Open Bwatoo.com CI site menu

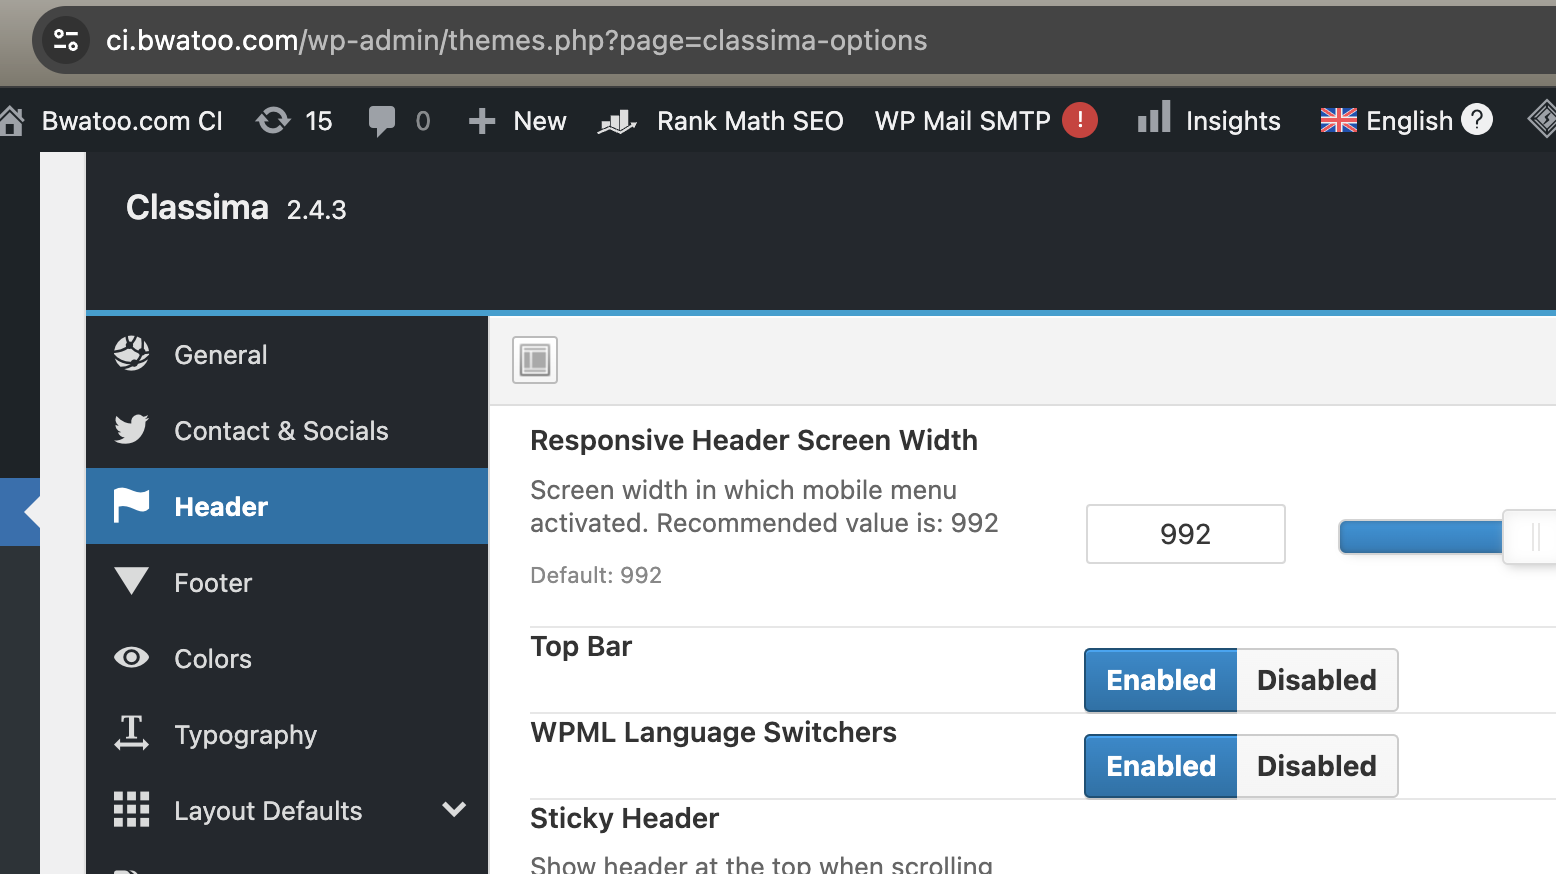point(132,121)
